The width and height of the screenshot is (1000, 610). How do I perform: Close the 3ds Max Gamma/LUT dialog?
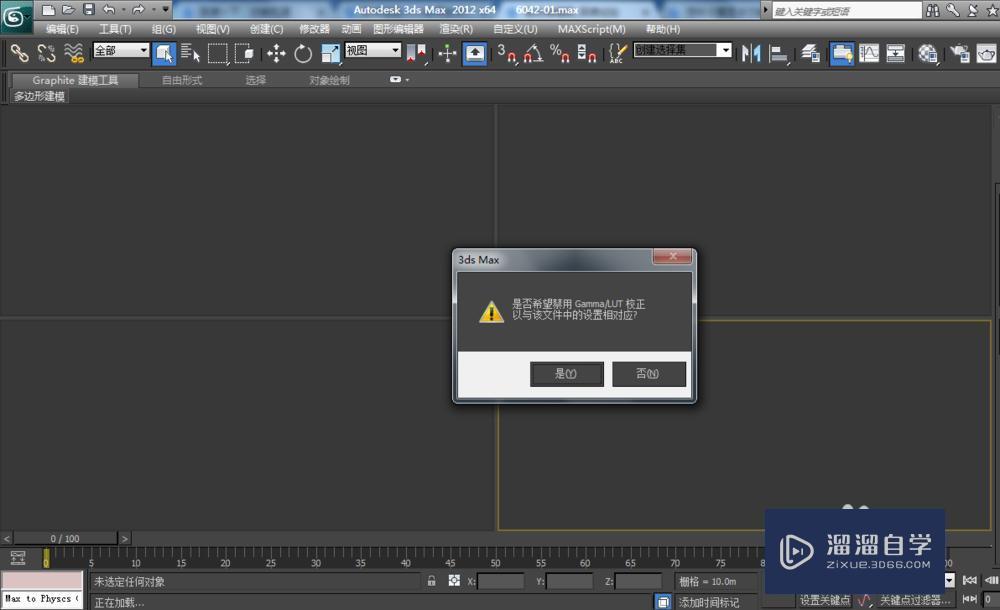click(x=672, y=257)
